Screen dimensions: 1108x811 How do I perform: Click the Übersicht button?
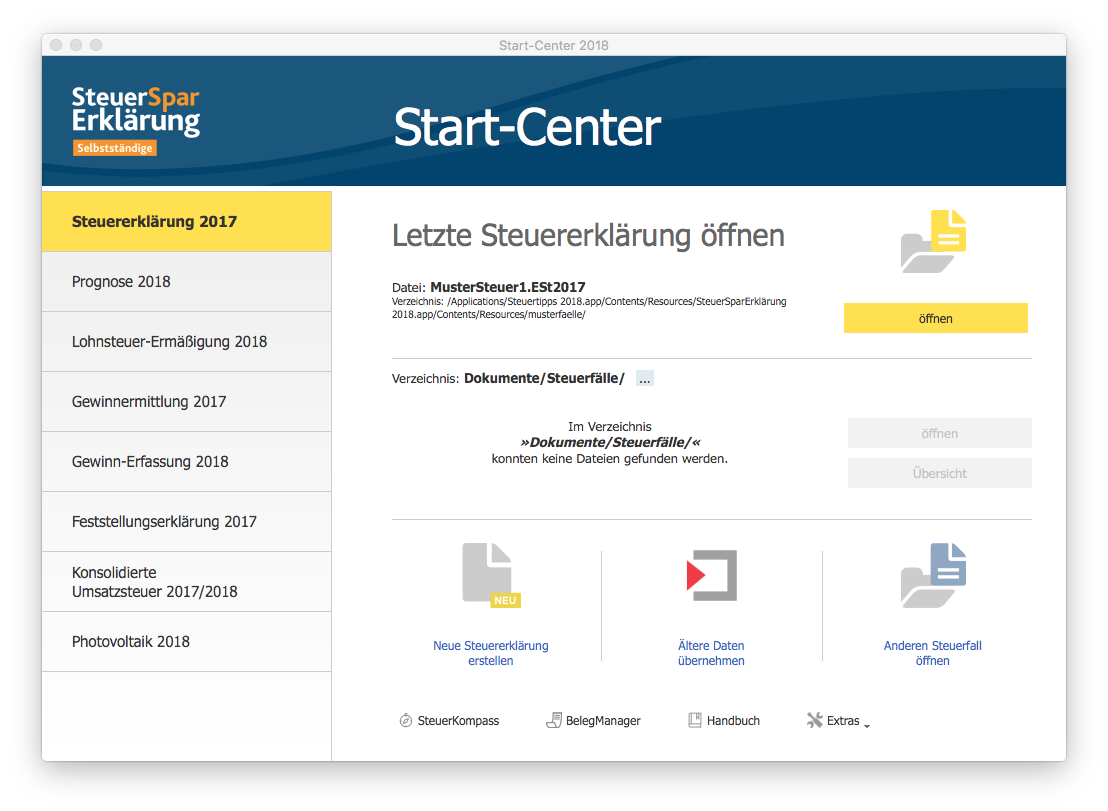(x=939, y=473)
